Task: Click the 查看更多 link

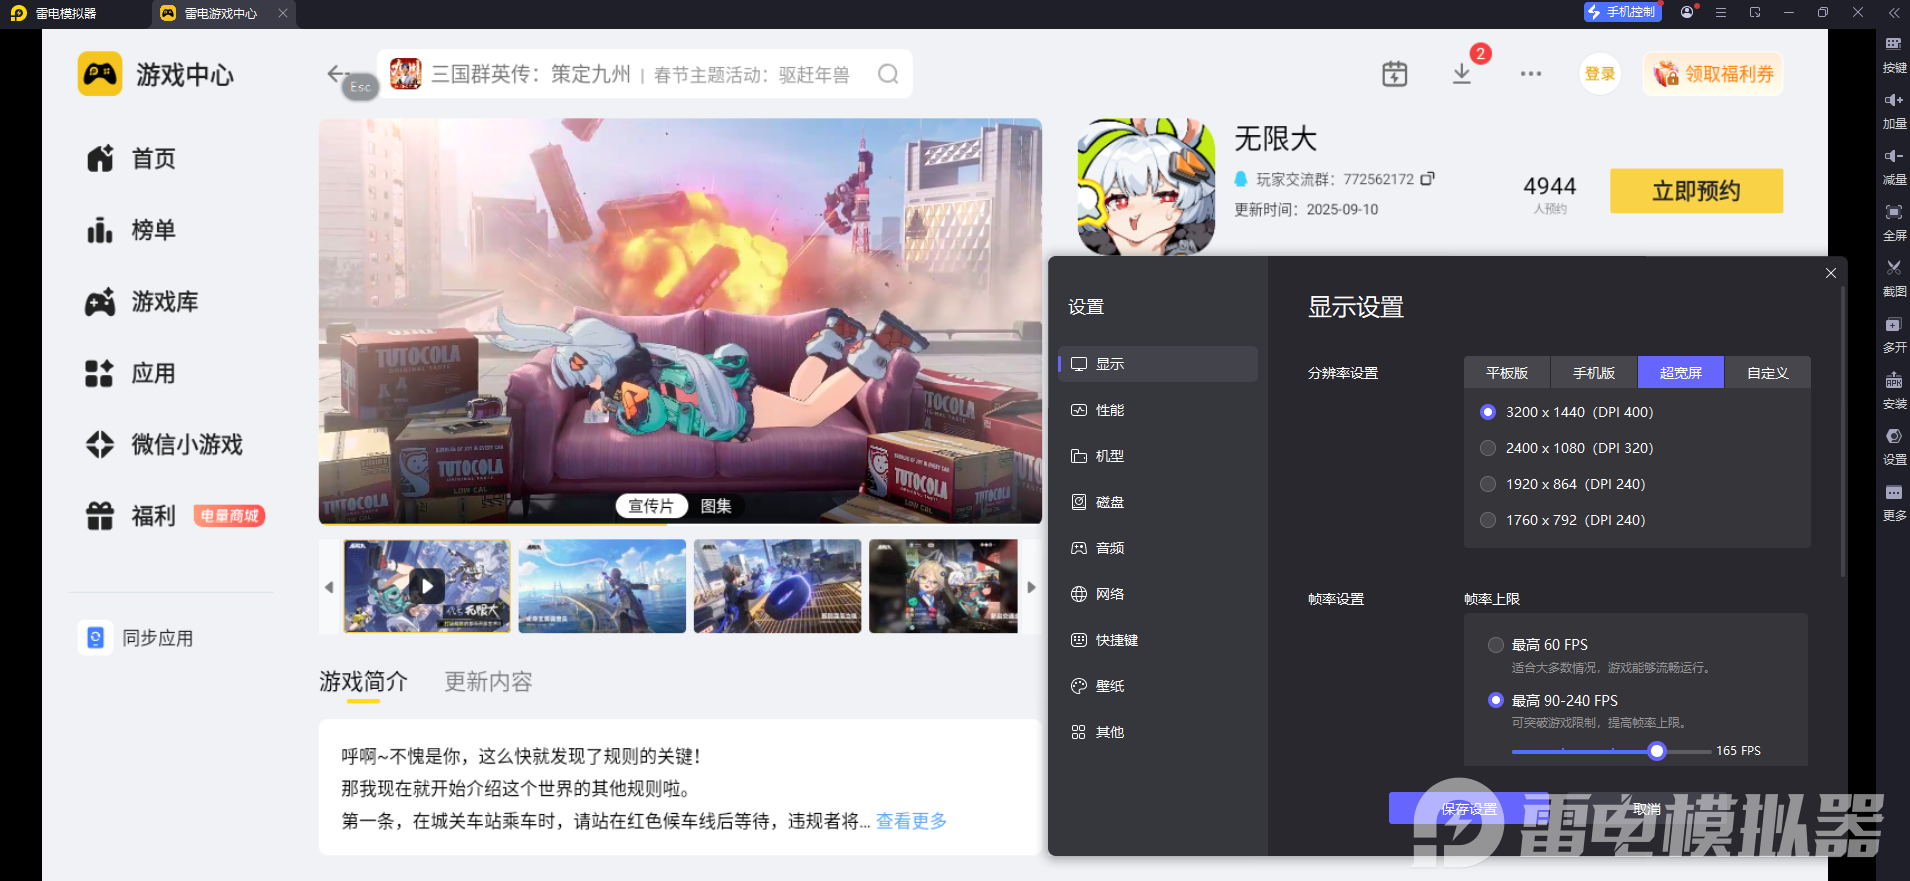Action: (x=911, y=821)
